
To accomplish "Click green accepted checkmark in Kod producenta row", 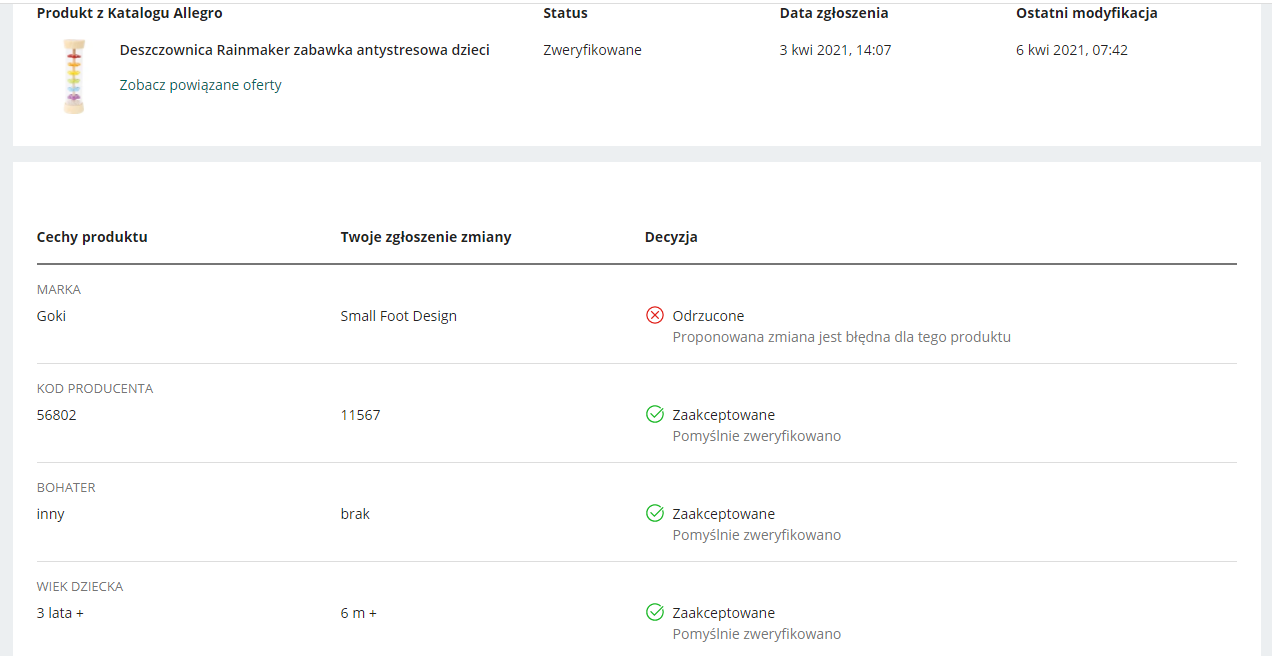I will 655,414.
